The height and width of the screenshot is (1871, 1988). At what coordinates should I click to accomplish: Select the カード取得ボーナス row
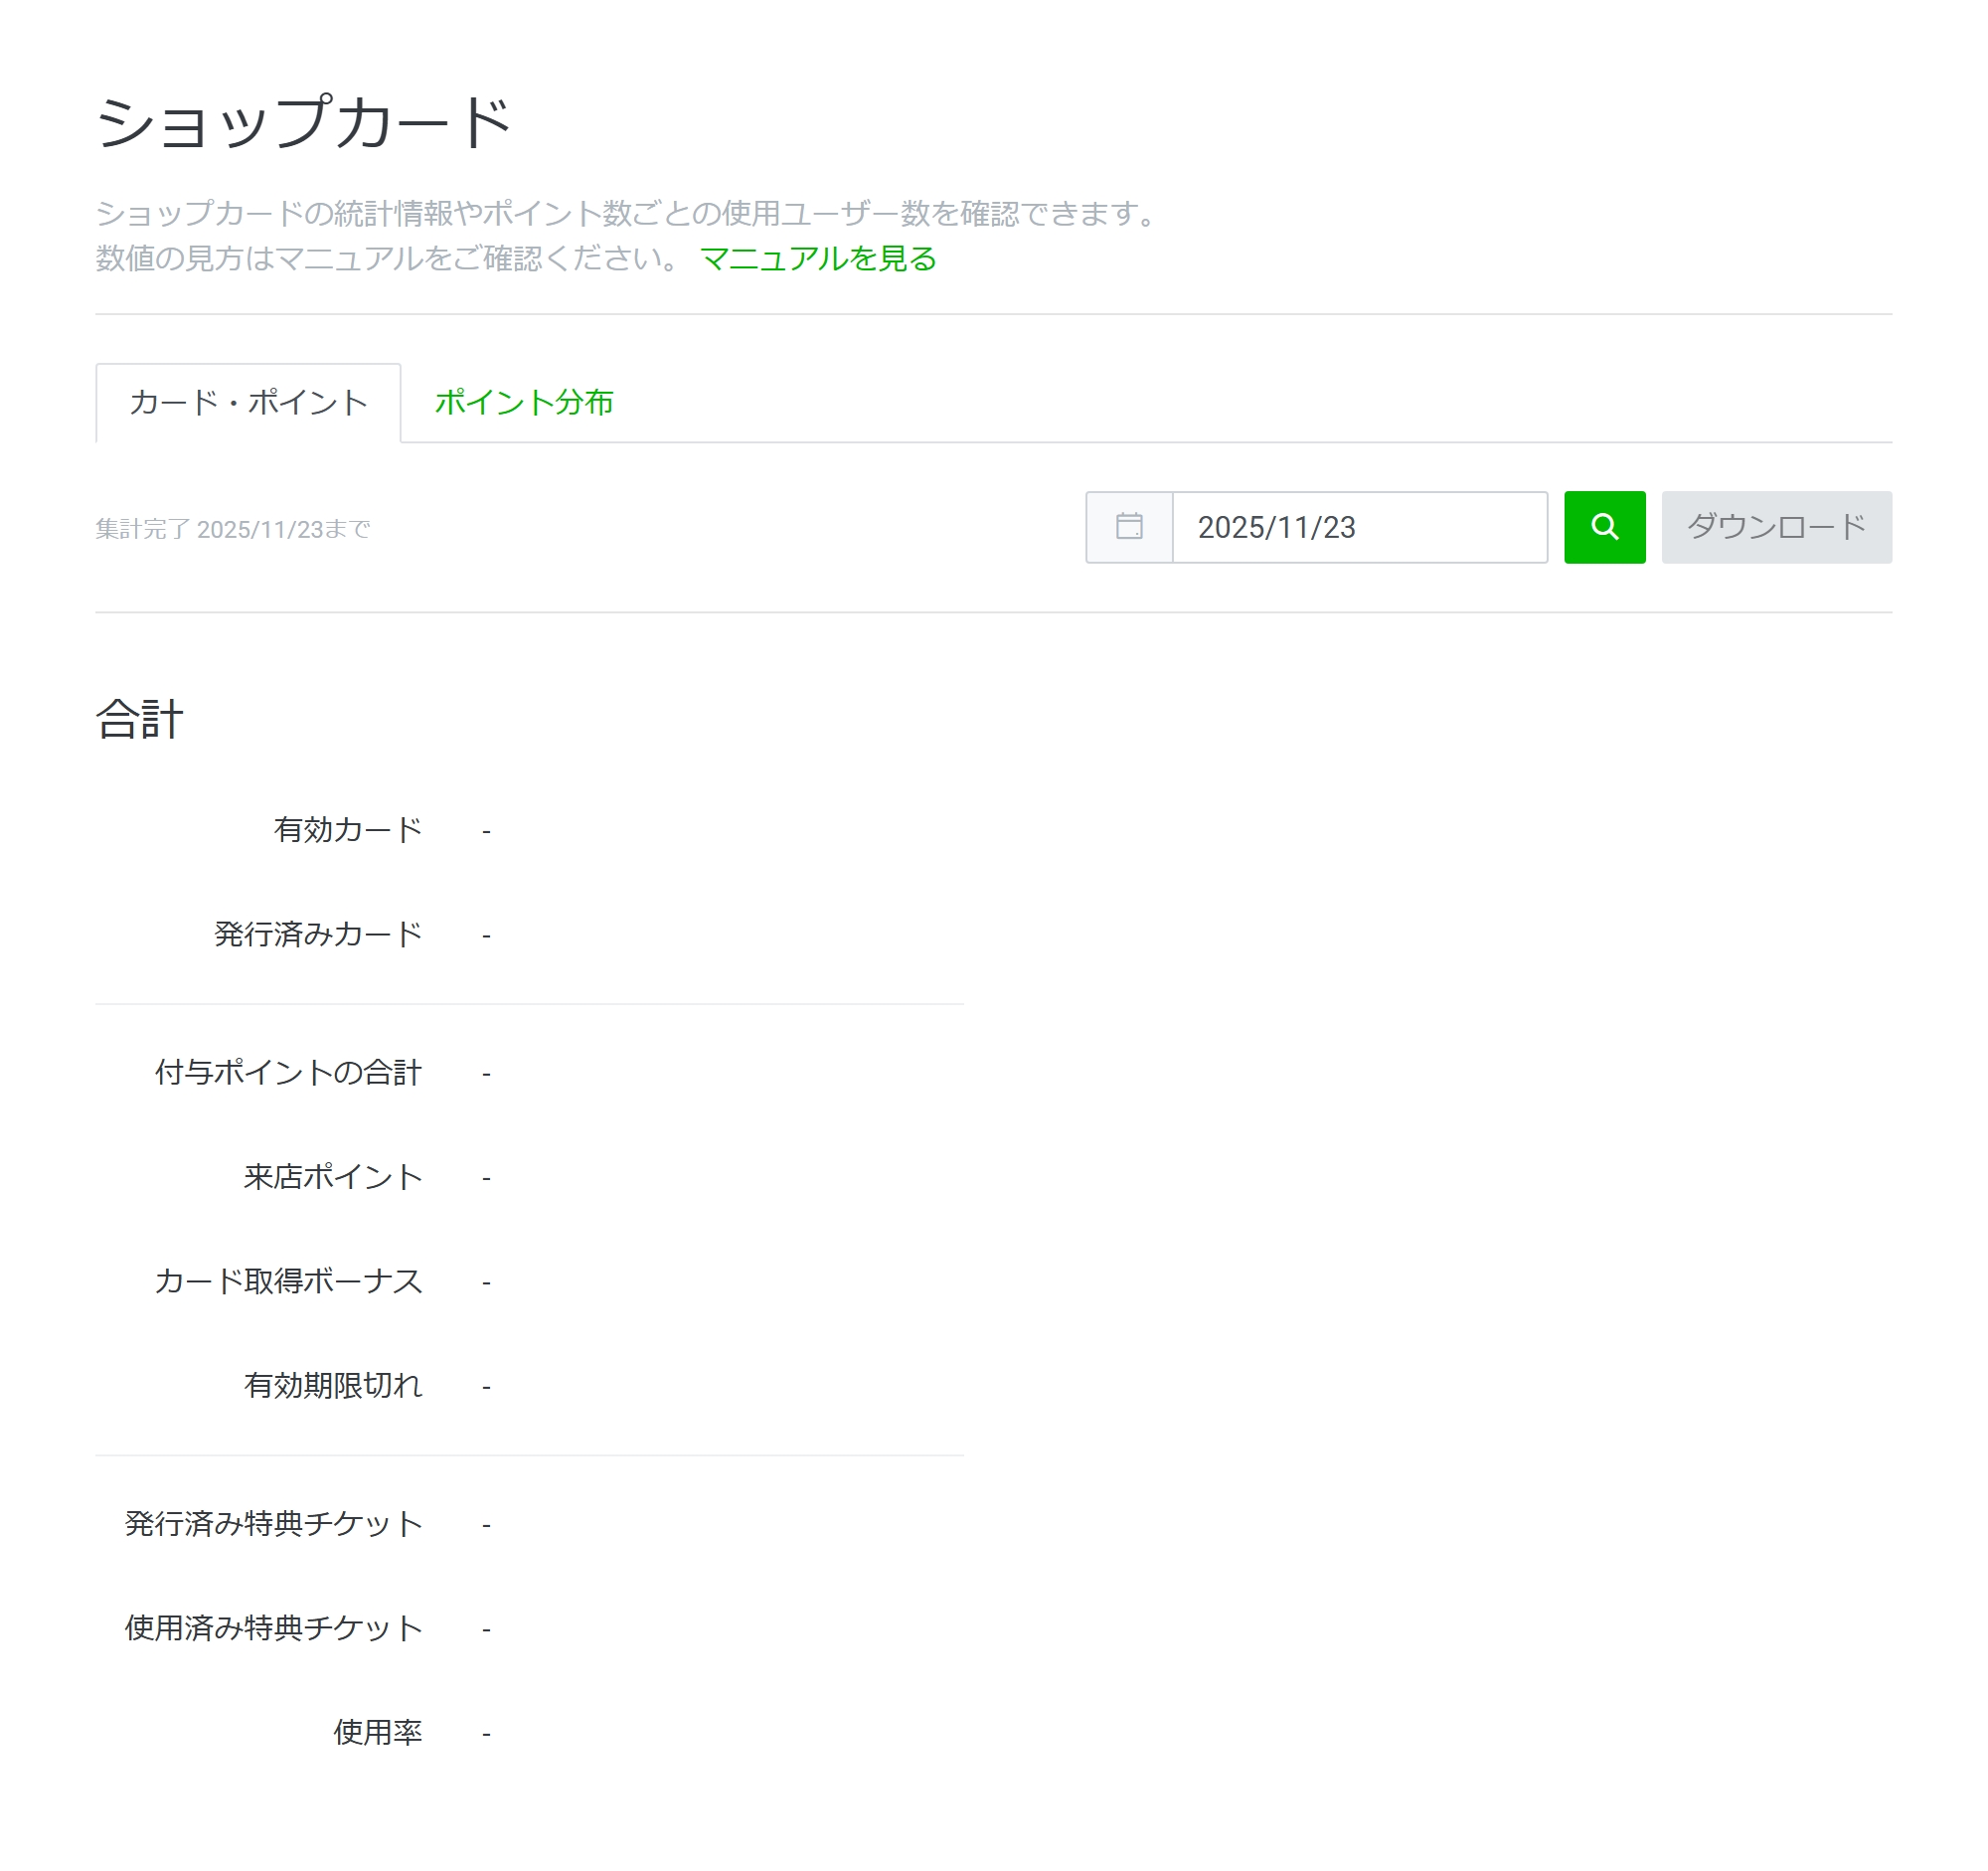pos(287,1281)
